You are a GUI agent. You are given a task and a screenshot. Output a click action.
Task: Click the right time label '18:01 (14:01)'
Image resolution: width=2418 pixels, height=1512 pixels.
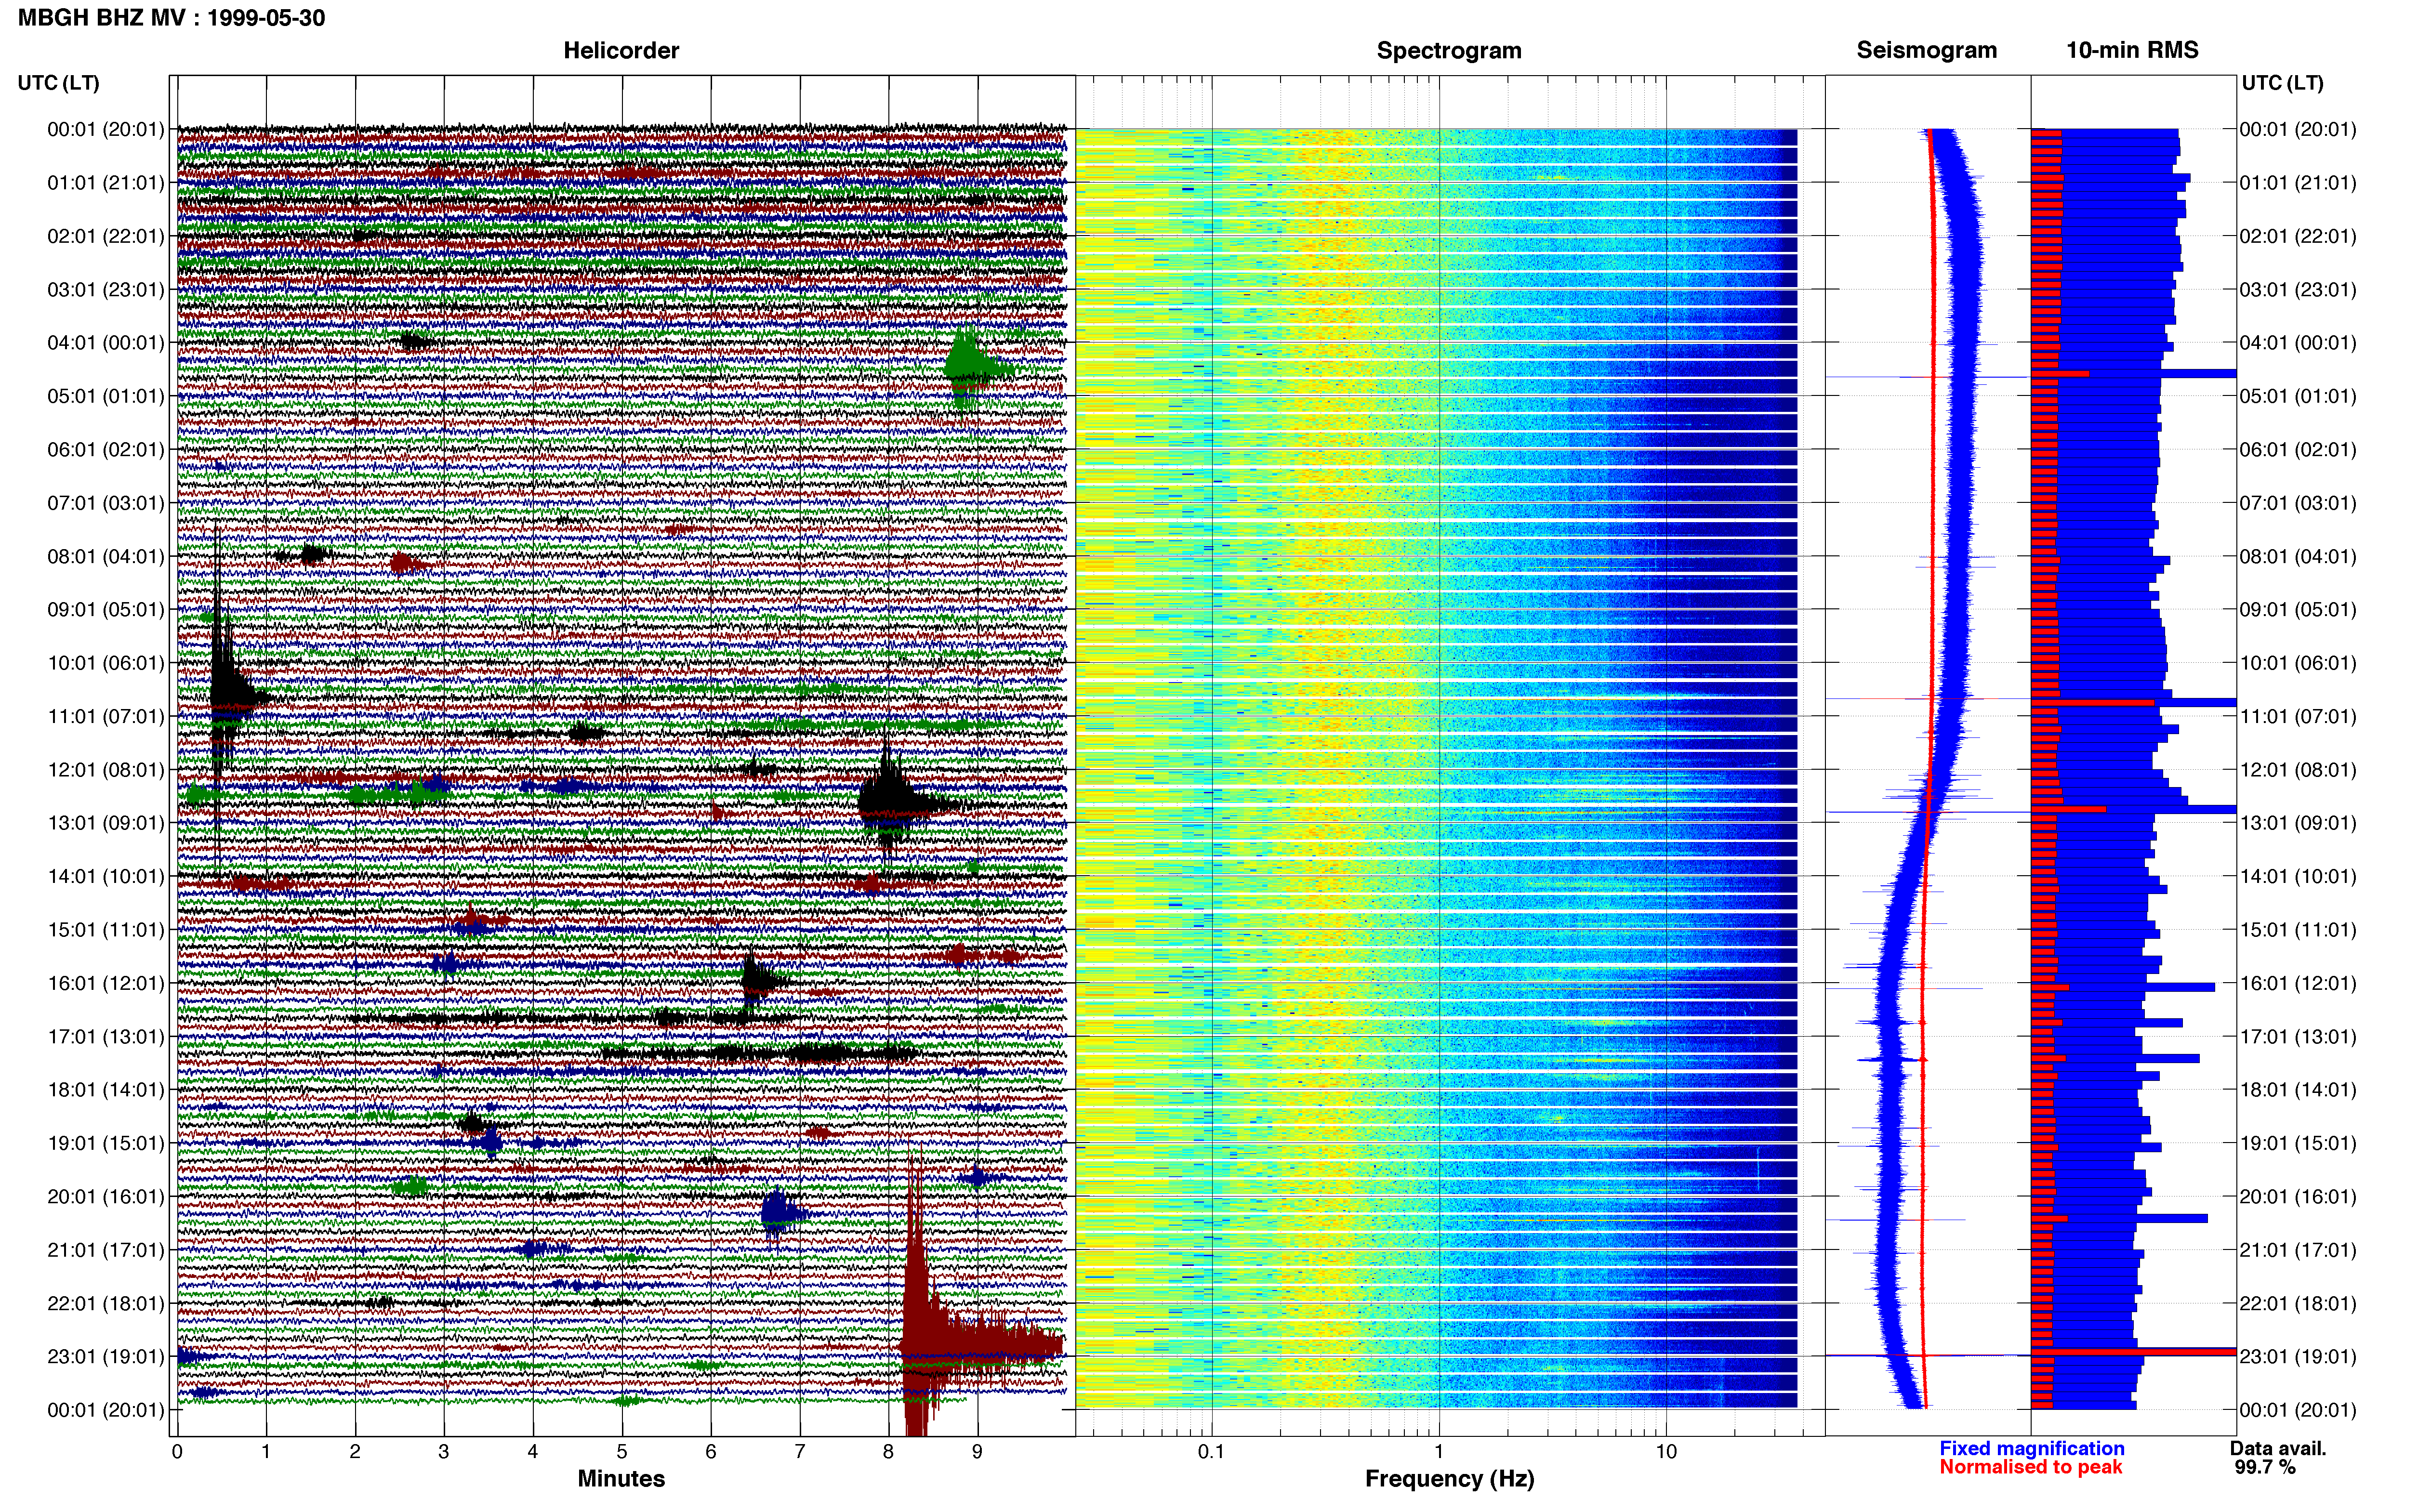(2298, 1090)
